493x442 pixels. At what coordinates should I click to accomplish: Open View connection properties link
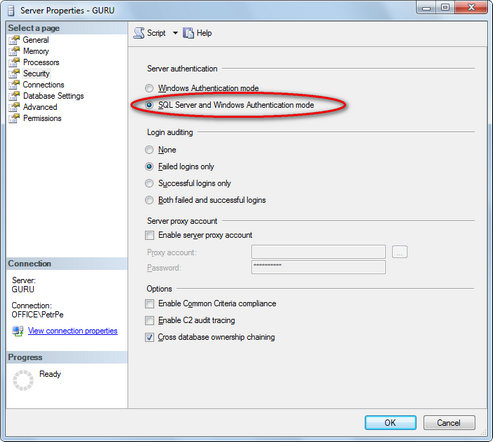73,331
